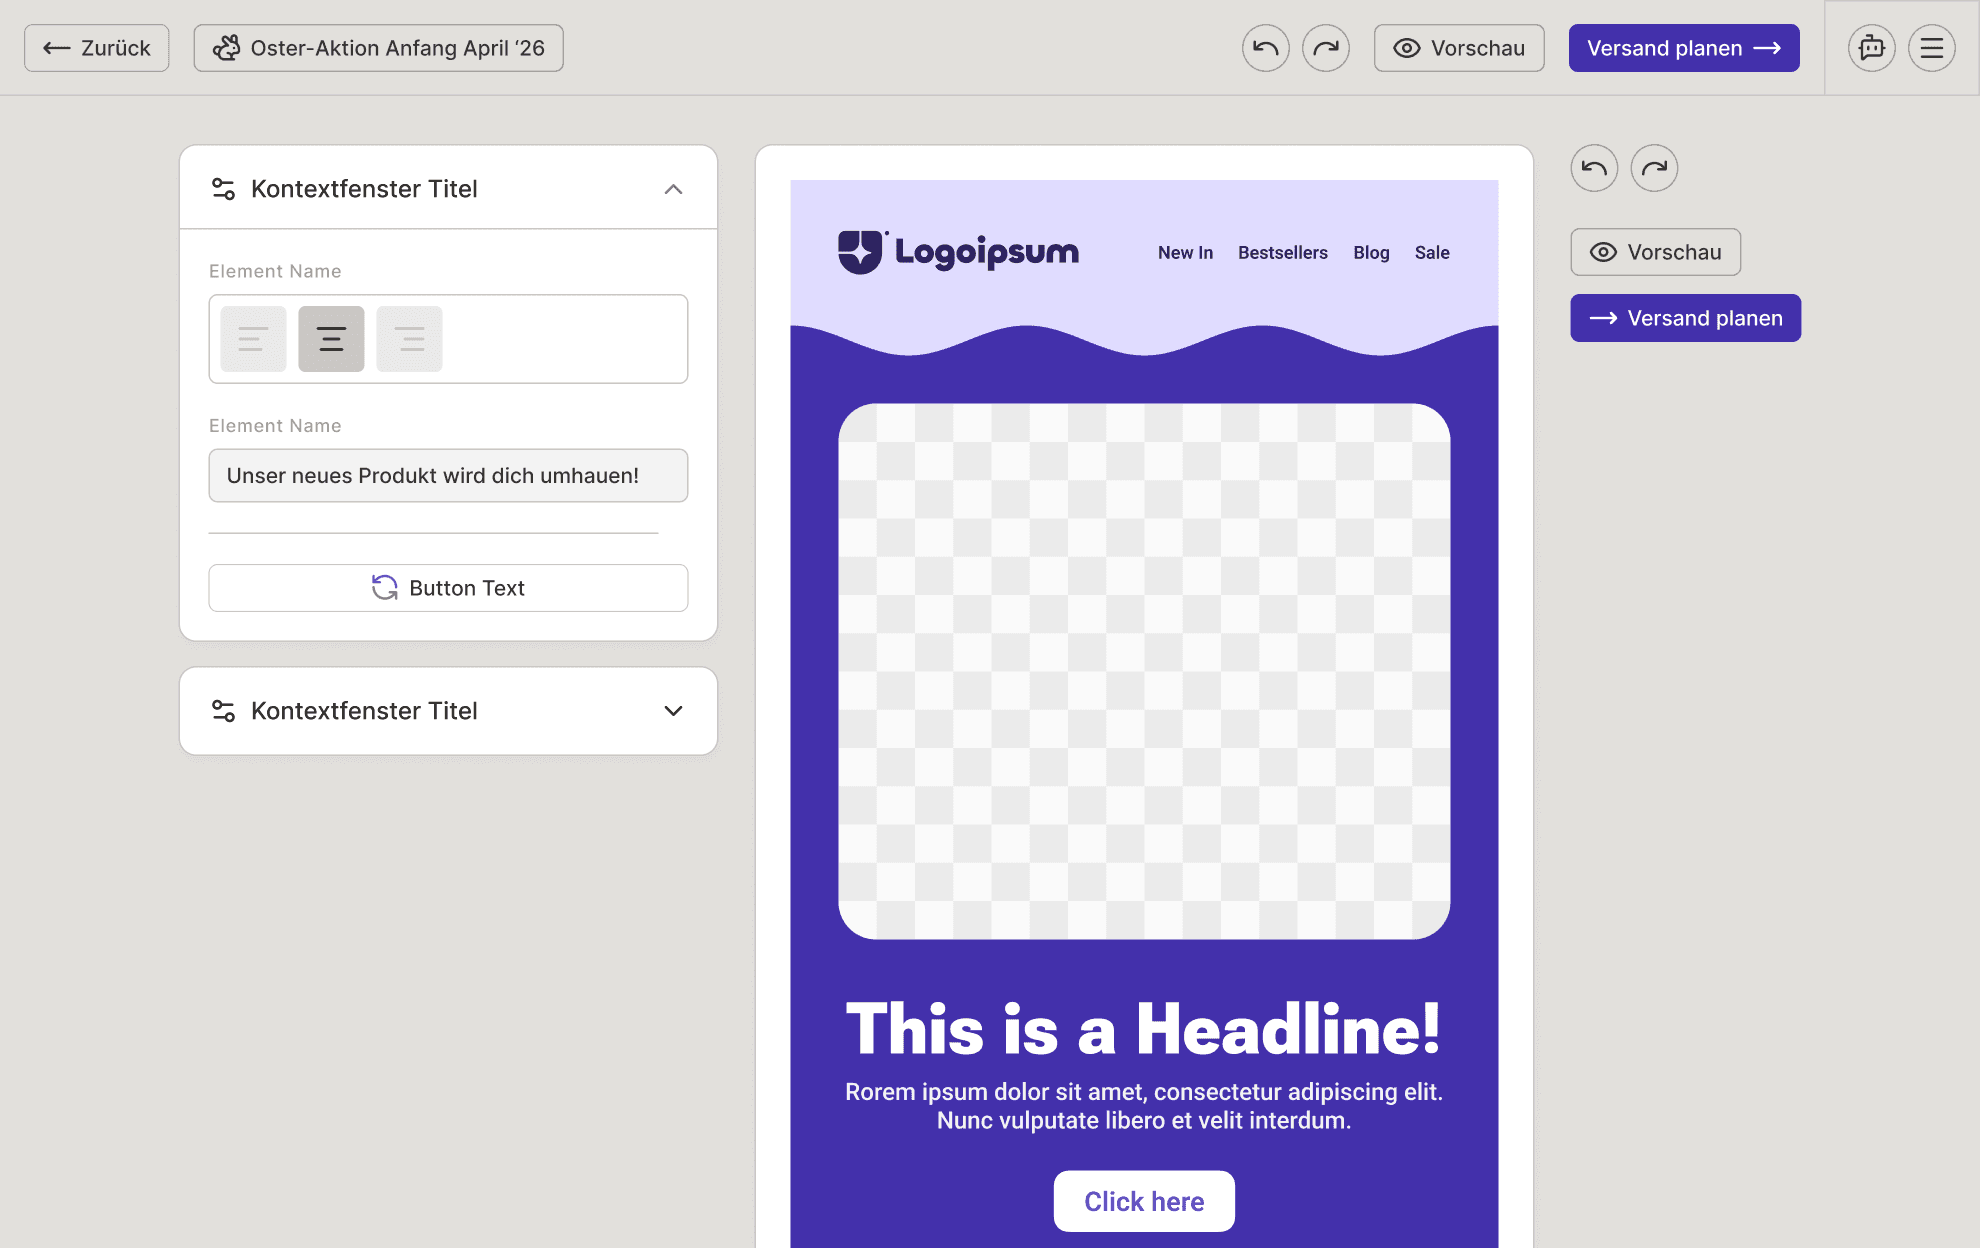Click the top Versand planen button
The height and width of the screenshot is (1248, 1980).
(x=1683, y=48)
